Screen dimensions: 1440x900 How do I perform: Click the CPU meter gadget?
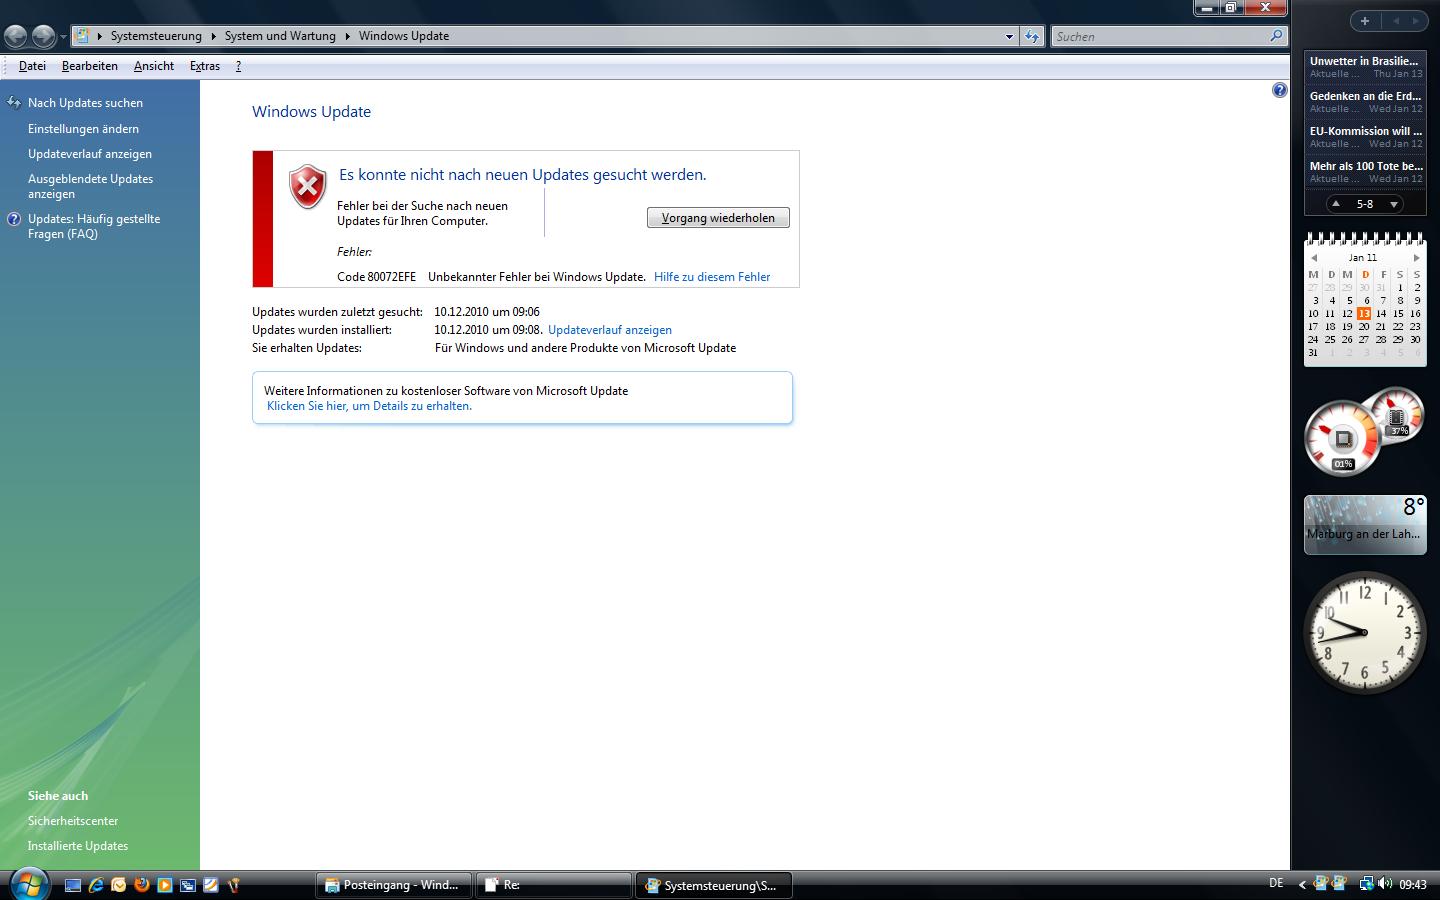click(x=1345, y=437)
